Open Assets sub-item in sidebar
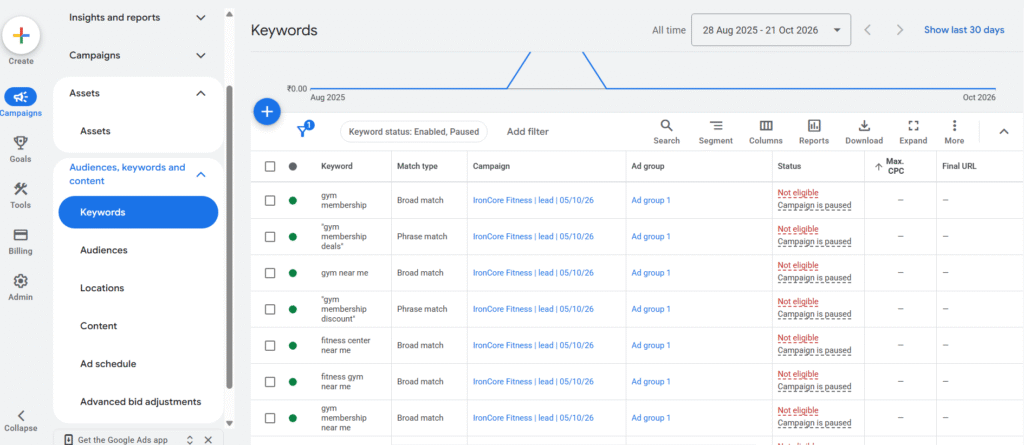Image resolution: width=1024 pixels, height=445 pixels. [x=95, y=131]
